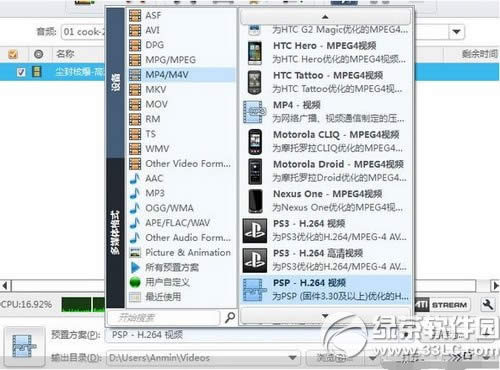Click the WMV film icon
The width and height of the screenshot is (500, 370).
coord(135,149)
